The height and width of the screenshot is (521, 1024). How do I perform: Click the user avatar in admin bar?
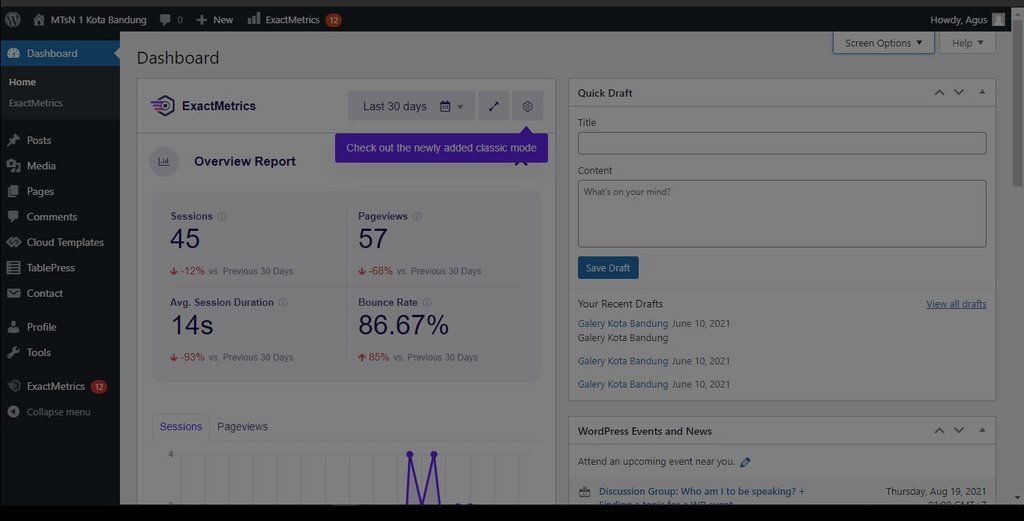click(x=999, y=20)
